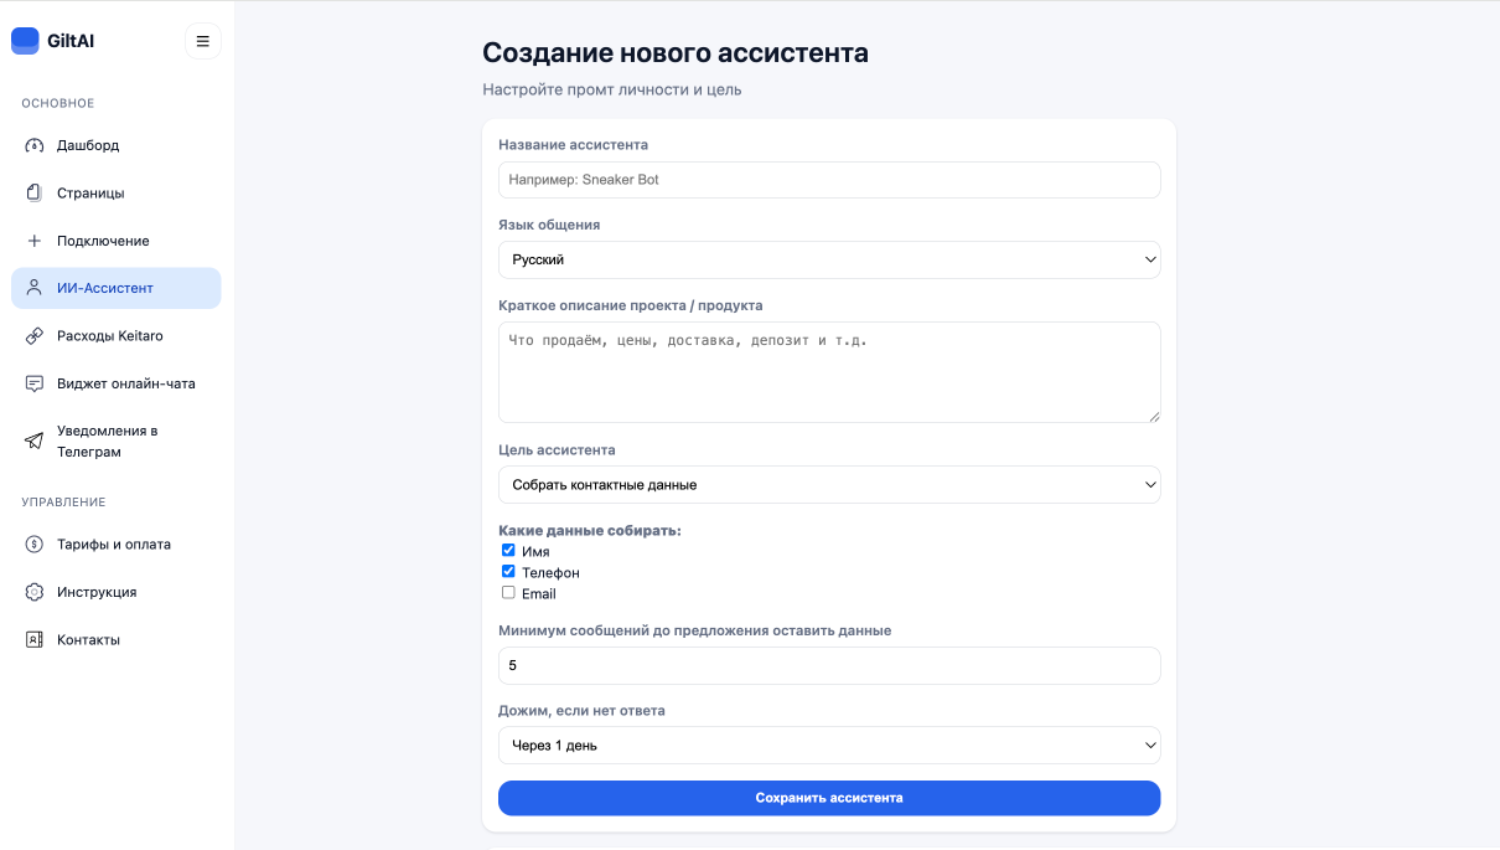Open the Язык общения dropdown
The height and width of the screenshot is (850, 1500).
pos(829,260)
